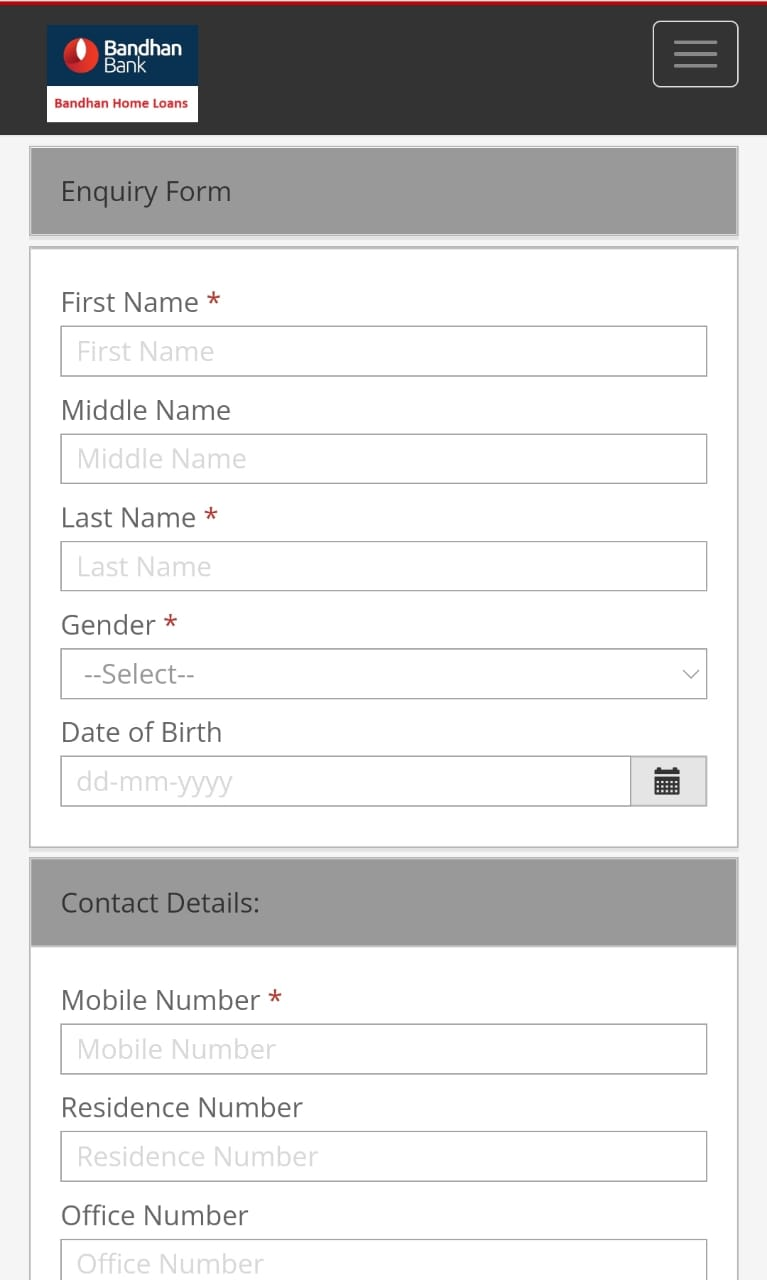The image size is (767, 1280).
Task: Click the Residence Number label
Action: coord(182,1107)
